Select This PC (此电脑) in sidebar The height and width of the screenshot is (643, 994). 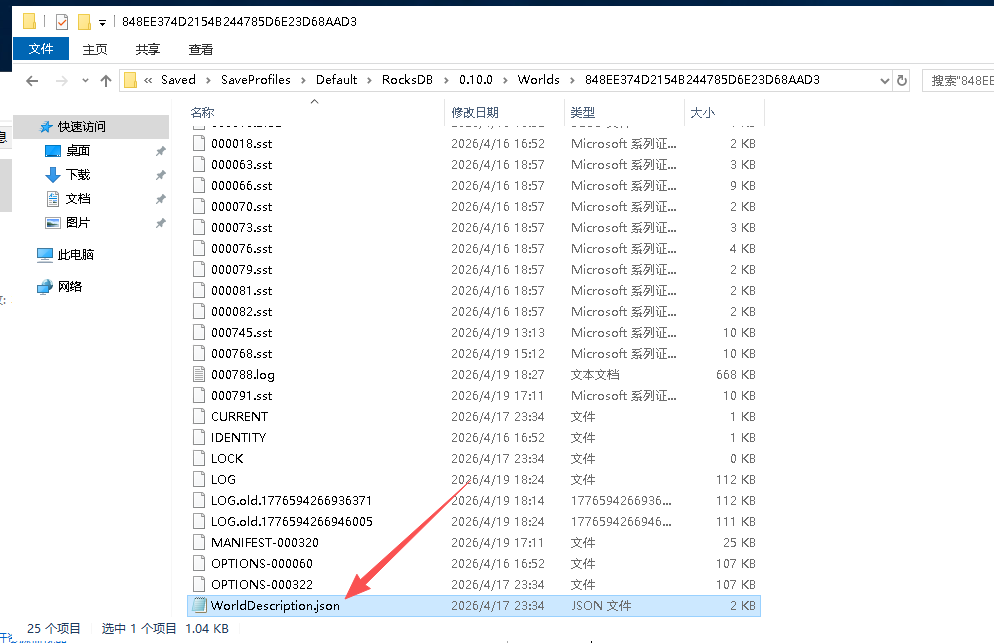[76, 255]
